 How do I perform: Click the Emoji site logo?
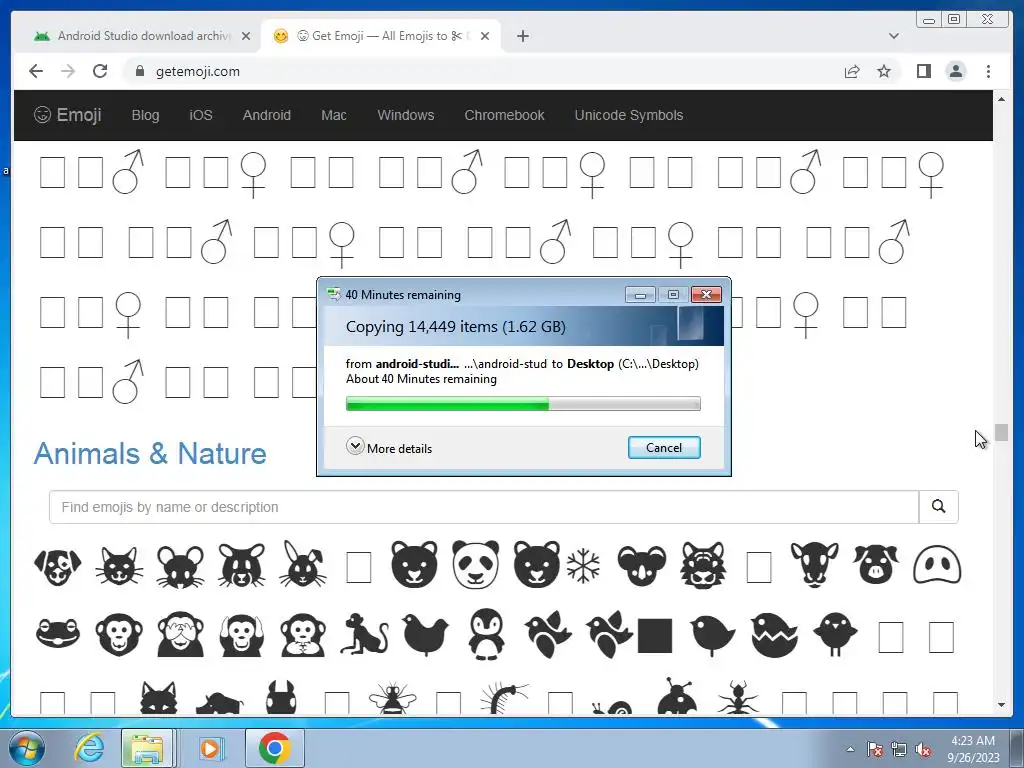pos(68,115)
